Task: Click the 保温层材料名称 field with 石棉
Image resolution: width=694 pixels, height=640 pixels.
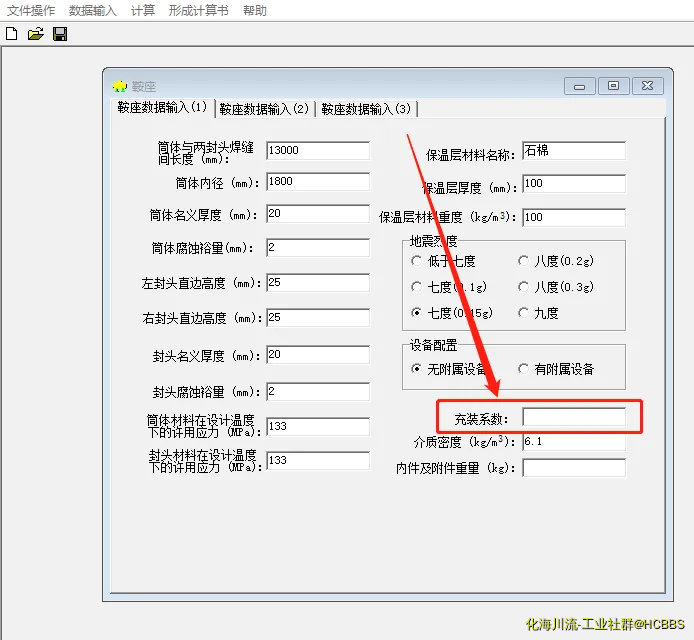Action: click(x=574, y=150)
